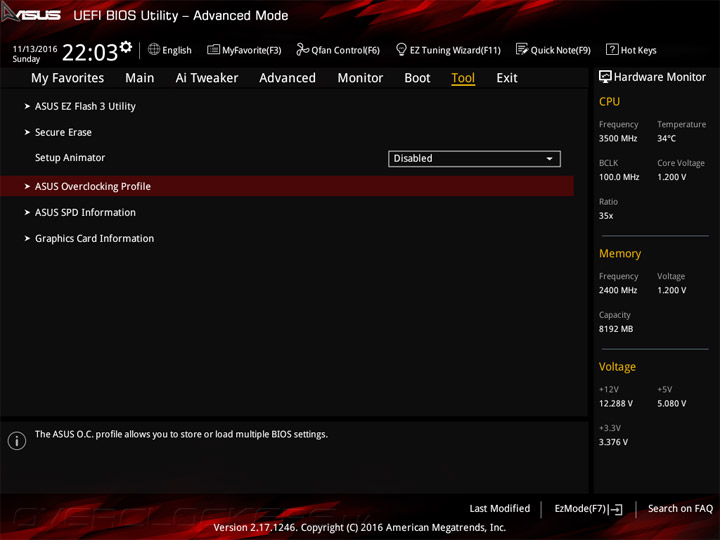Click the EzMode exit arrow icon
The image size is (720, 540).
click(x=616, y=509)
